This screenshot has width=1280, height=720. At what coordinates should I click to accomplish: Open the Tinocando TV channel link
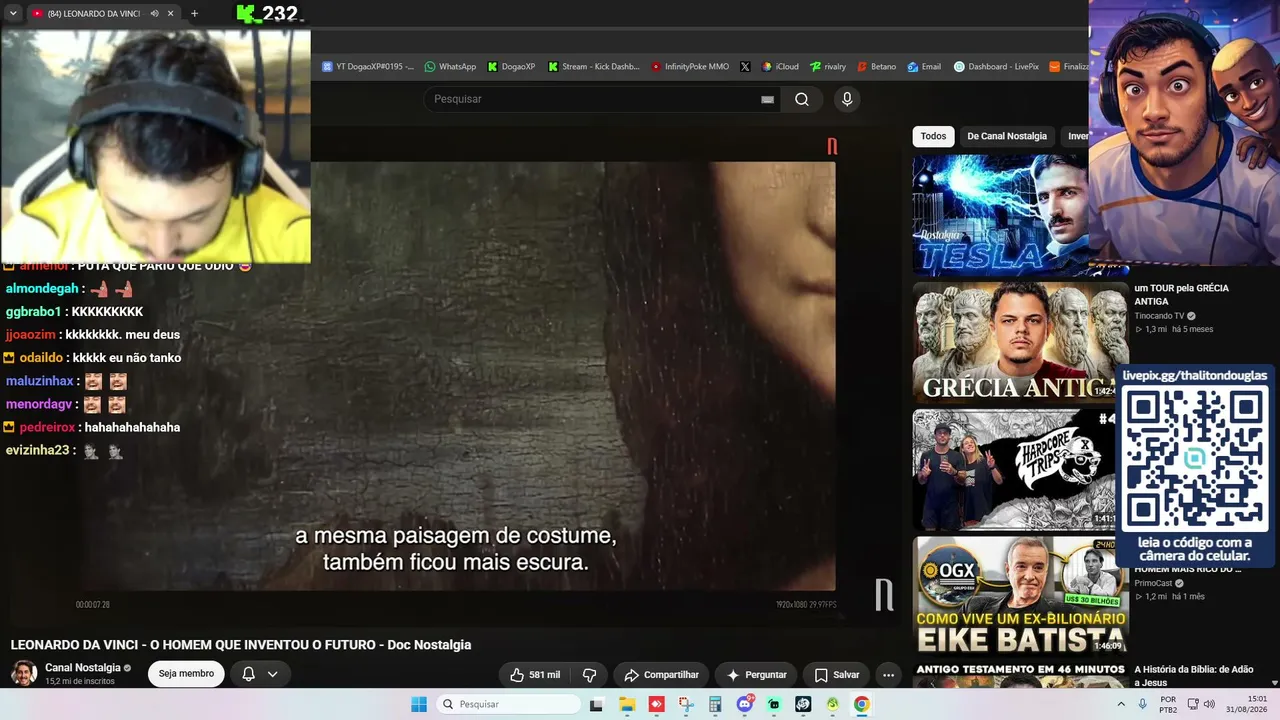pos(1159,316)
